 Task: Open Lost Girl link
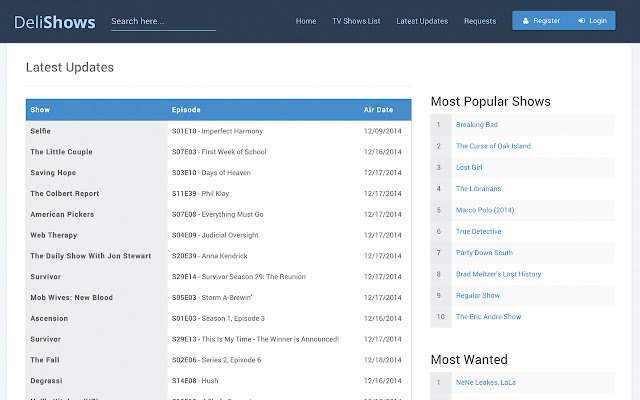click(469, 167)
